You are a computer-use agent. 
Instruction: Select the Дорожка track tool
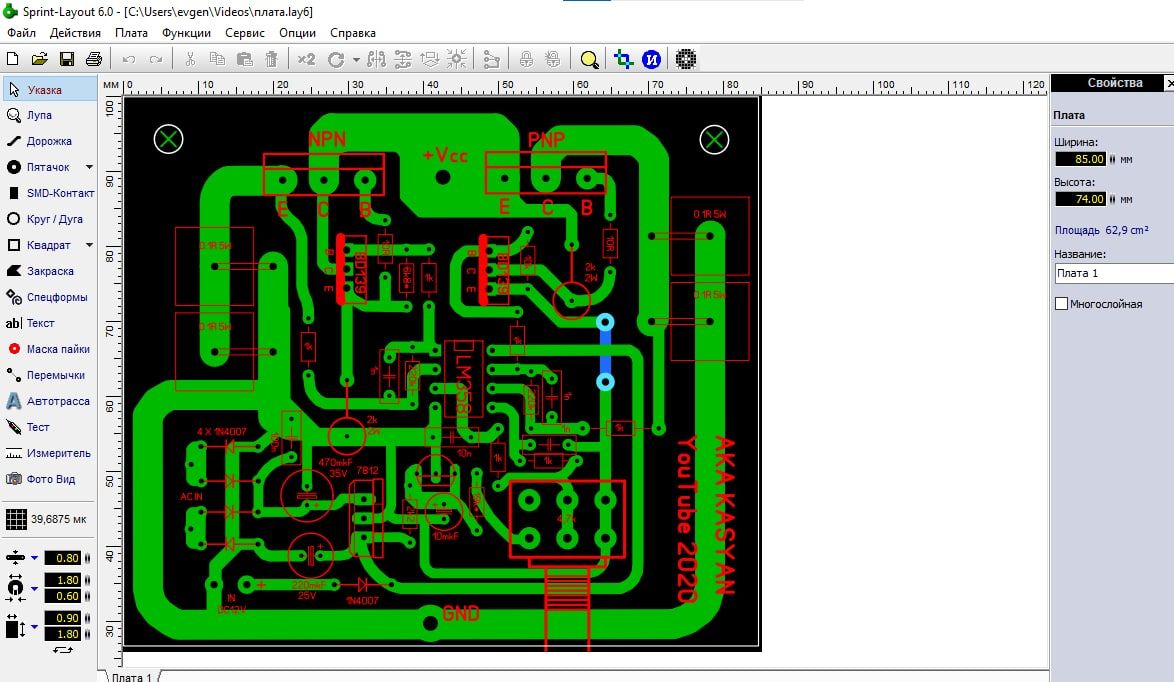[48, 141]
